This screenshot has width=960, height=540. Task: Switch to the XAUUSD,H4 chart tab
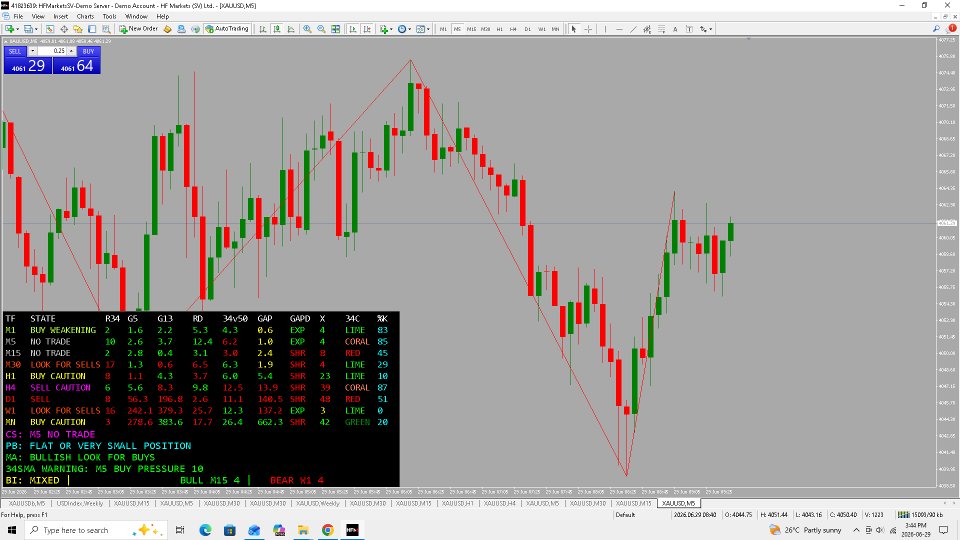[500, 503]
